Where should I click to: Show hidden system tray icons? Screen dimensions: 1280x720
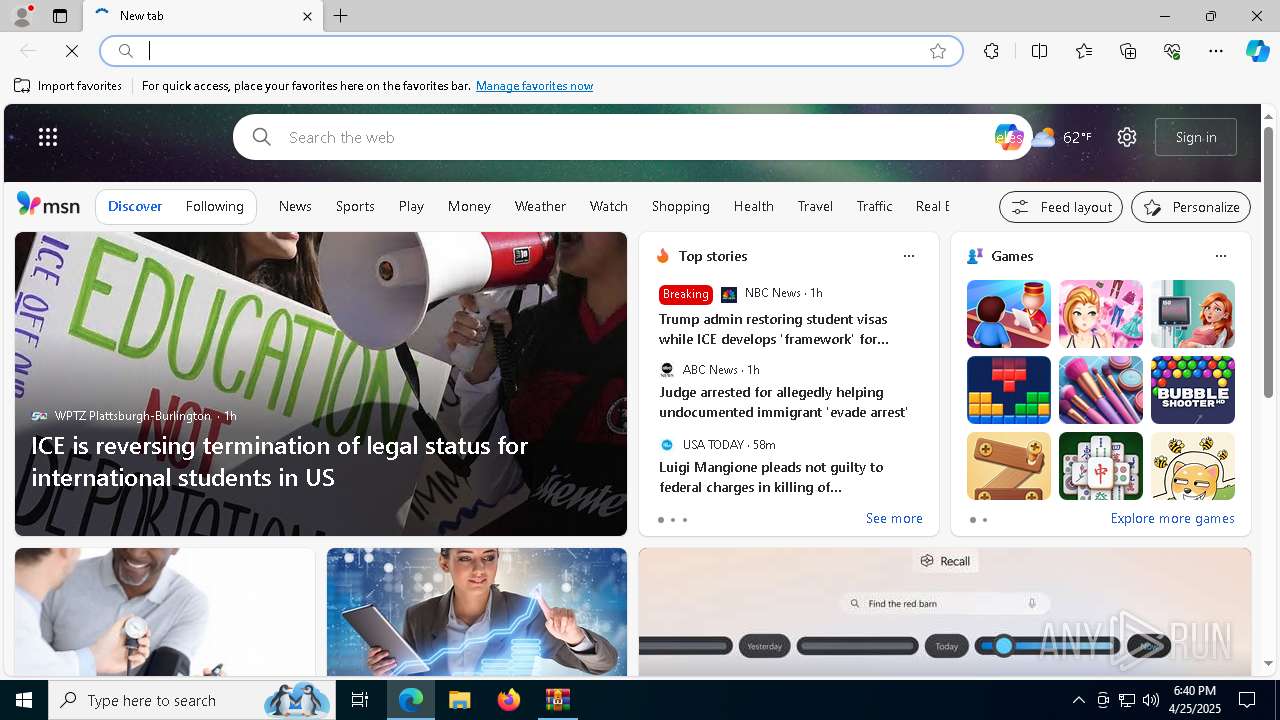(1078, 700)
